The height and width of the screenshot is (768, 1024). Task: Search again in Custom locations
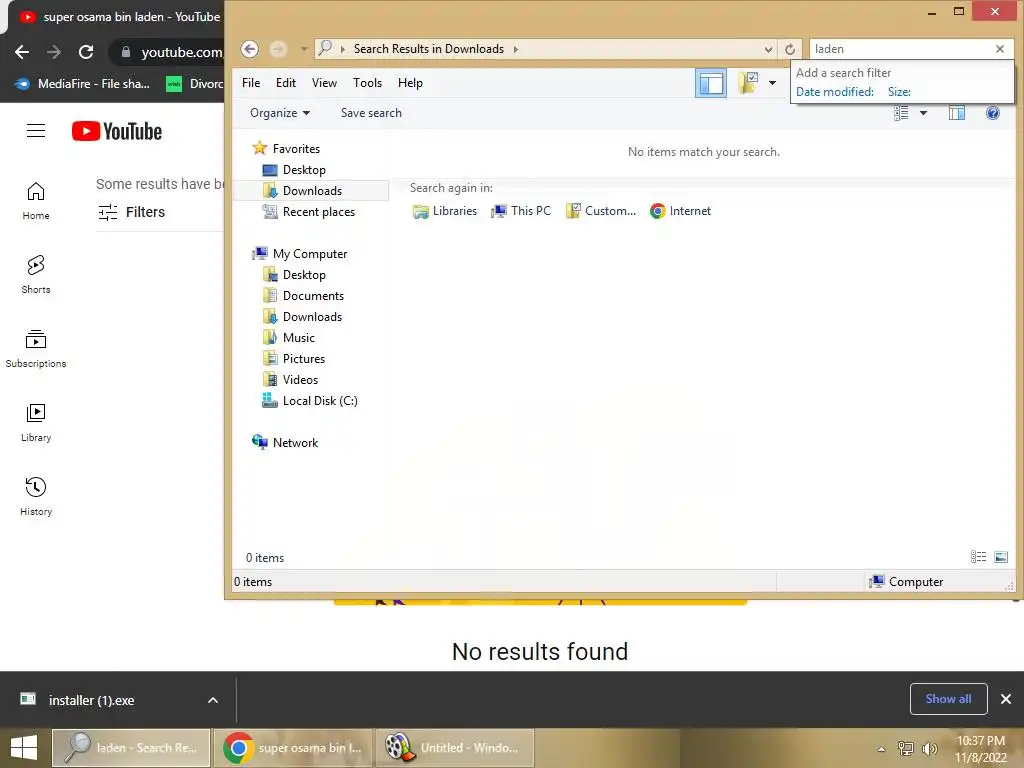point(601,211)
